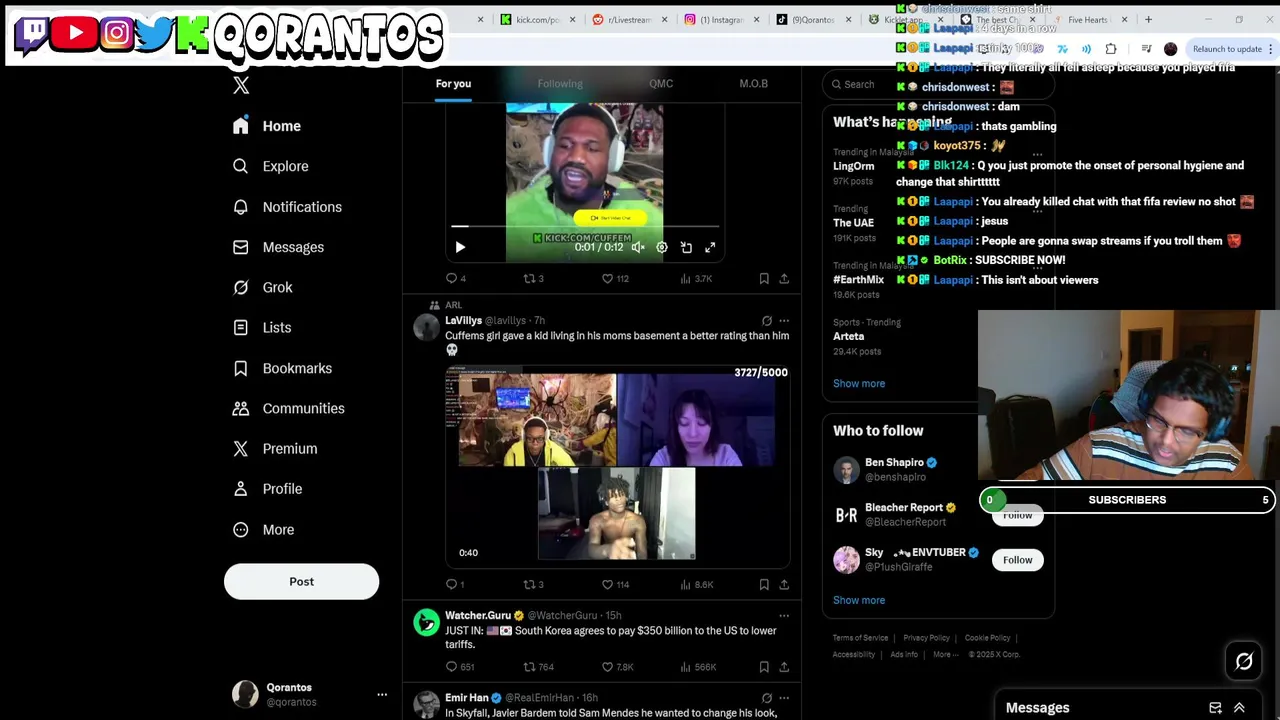This screenshot has width=1280, height=720.
Task: Click Grok explain icon on LaVillys post
Action: tap(767, 321)
